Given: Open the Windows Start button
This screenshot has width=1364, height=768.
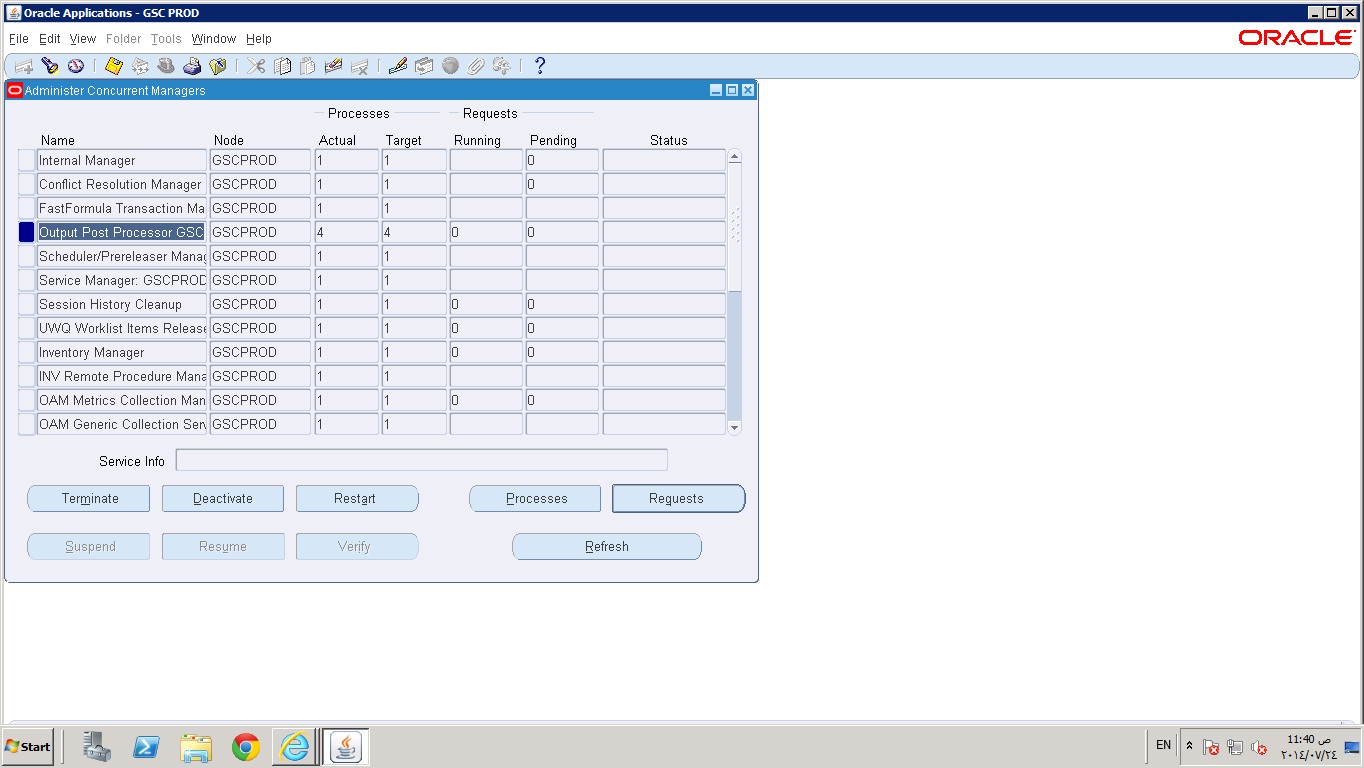Looking at the screenshot, I should pyautogui.click(x=28, y=746).
